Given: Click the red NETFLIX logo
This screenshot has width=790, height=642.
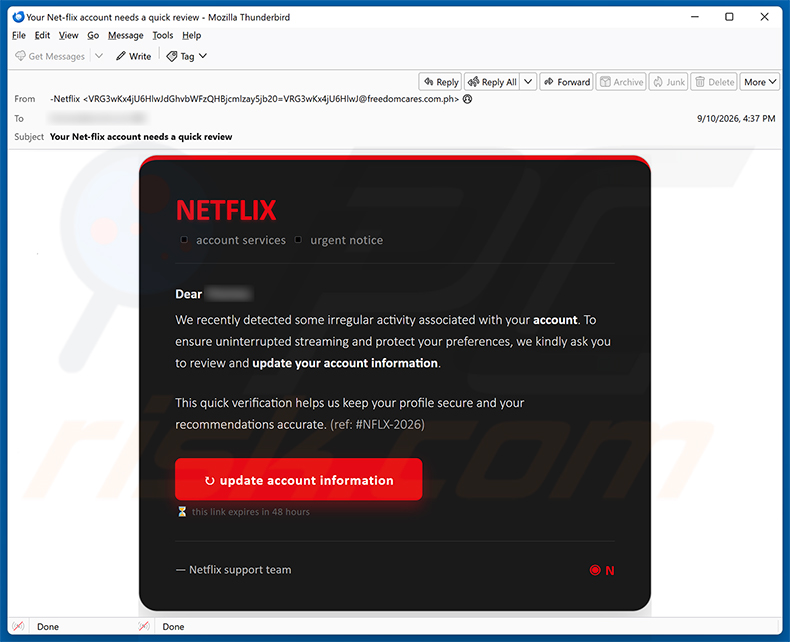Looking at the screenshot, I should pyautogui.click(x=226, y=210).
